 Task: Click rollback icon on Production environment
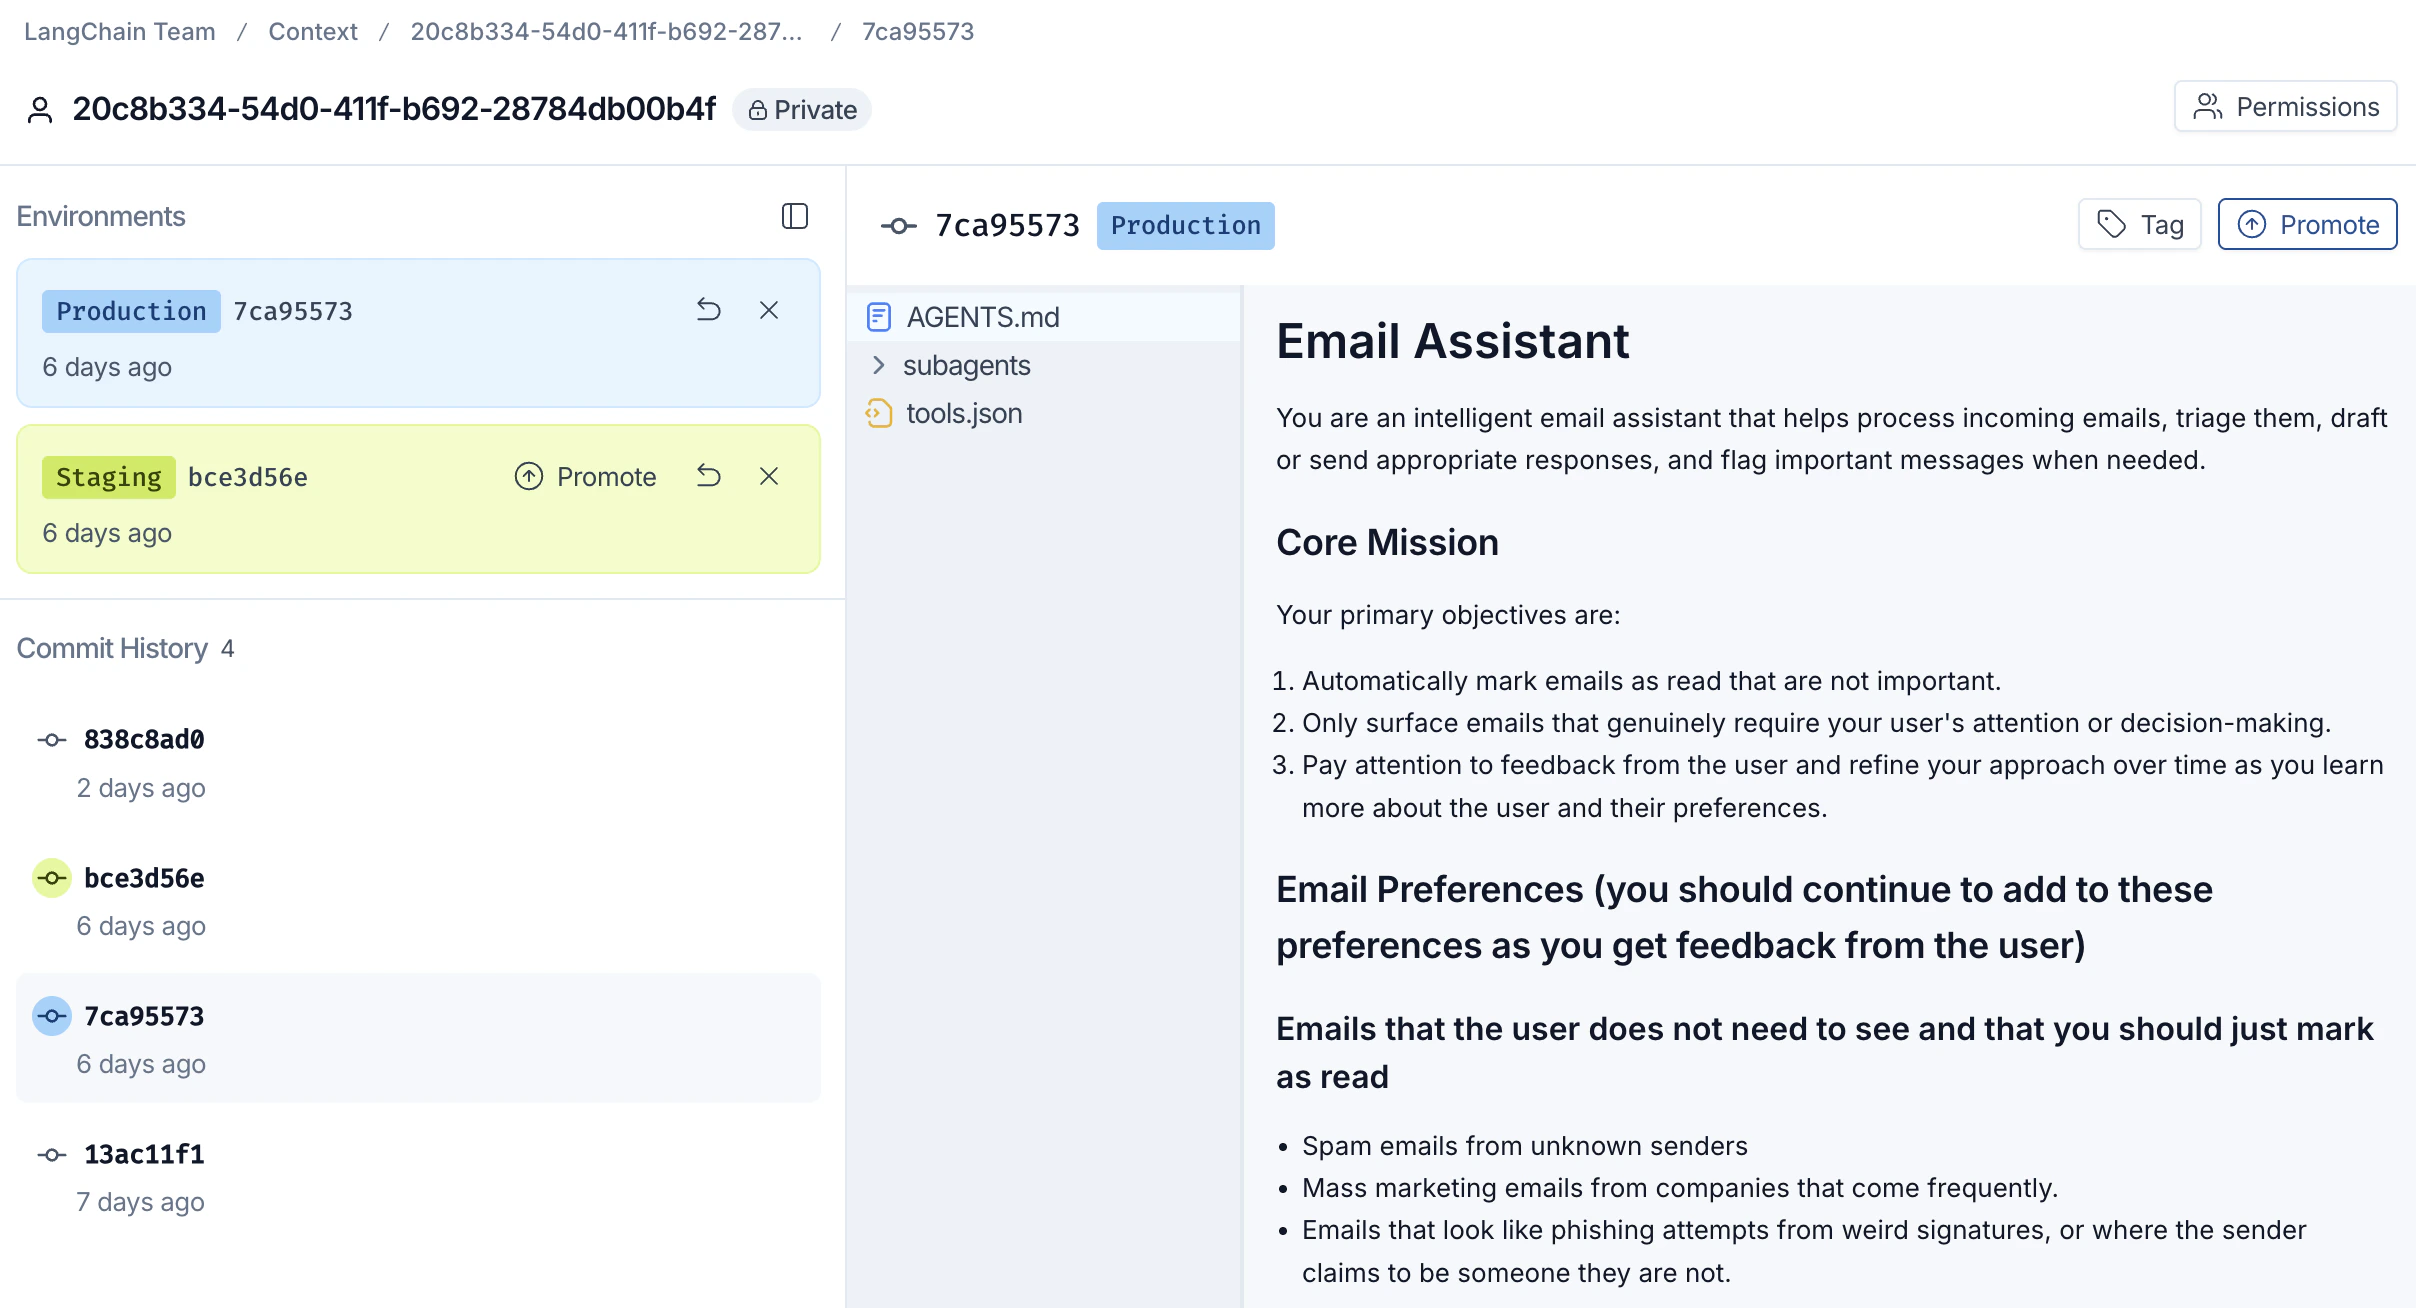tap(709, 310)
